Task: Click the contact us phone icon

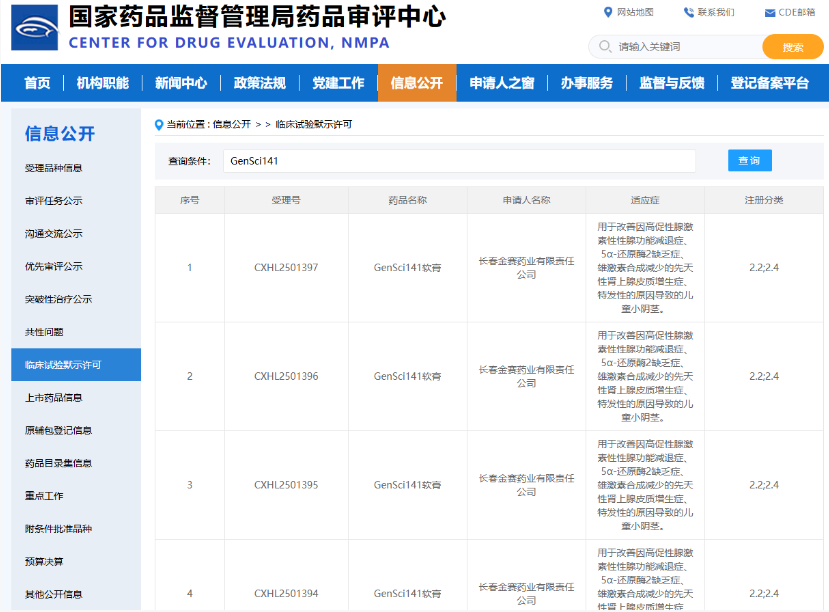Action: click(x=689, y=12)
